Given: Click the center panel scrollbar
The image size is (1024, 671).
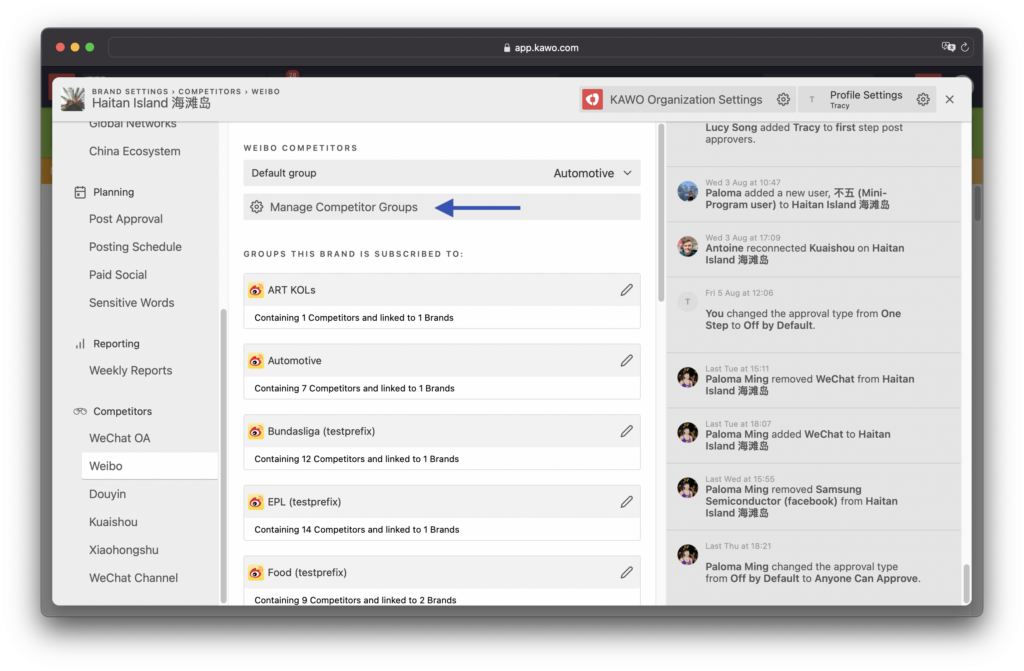Looking at the screenshot, I should click(x=661, y=212).
